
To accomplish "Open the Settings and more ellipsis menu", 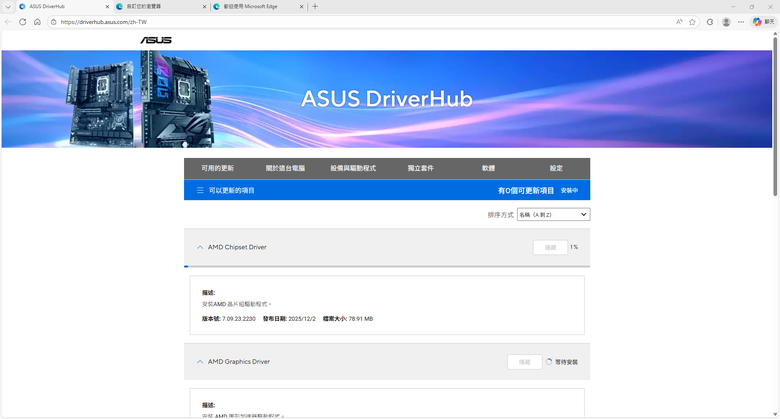I will click(741, 22).
